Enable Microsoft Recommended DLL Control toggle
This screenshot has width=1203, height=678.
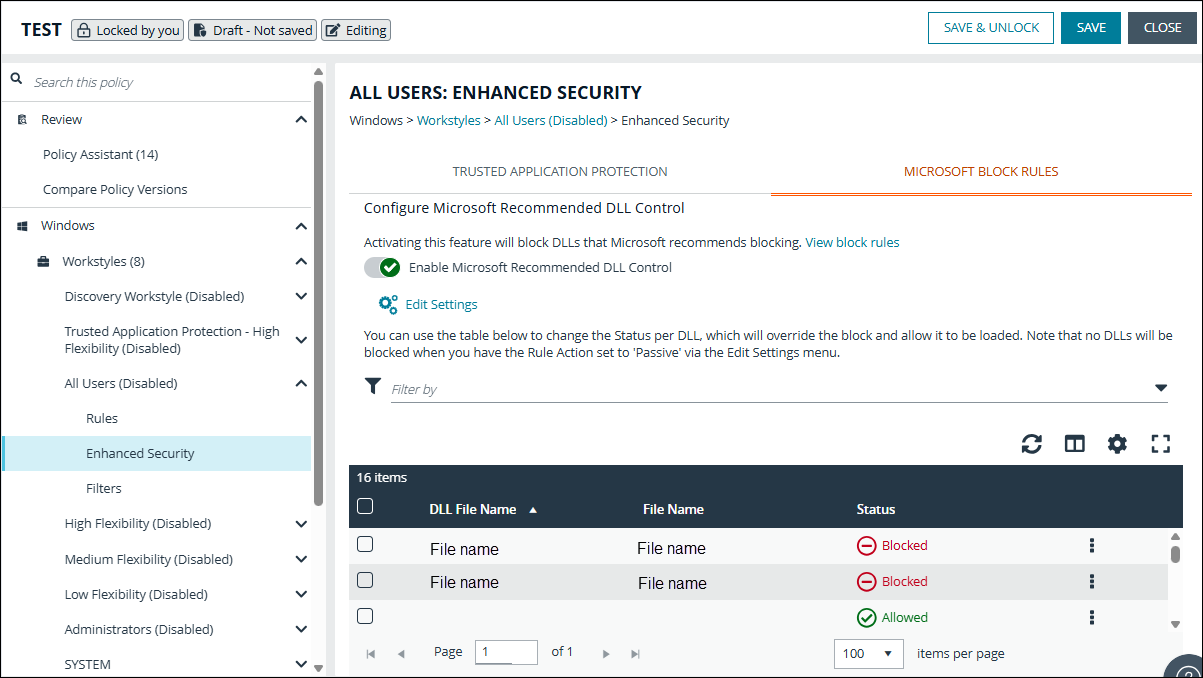[381, 267]
